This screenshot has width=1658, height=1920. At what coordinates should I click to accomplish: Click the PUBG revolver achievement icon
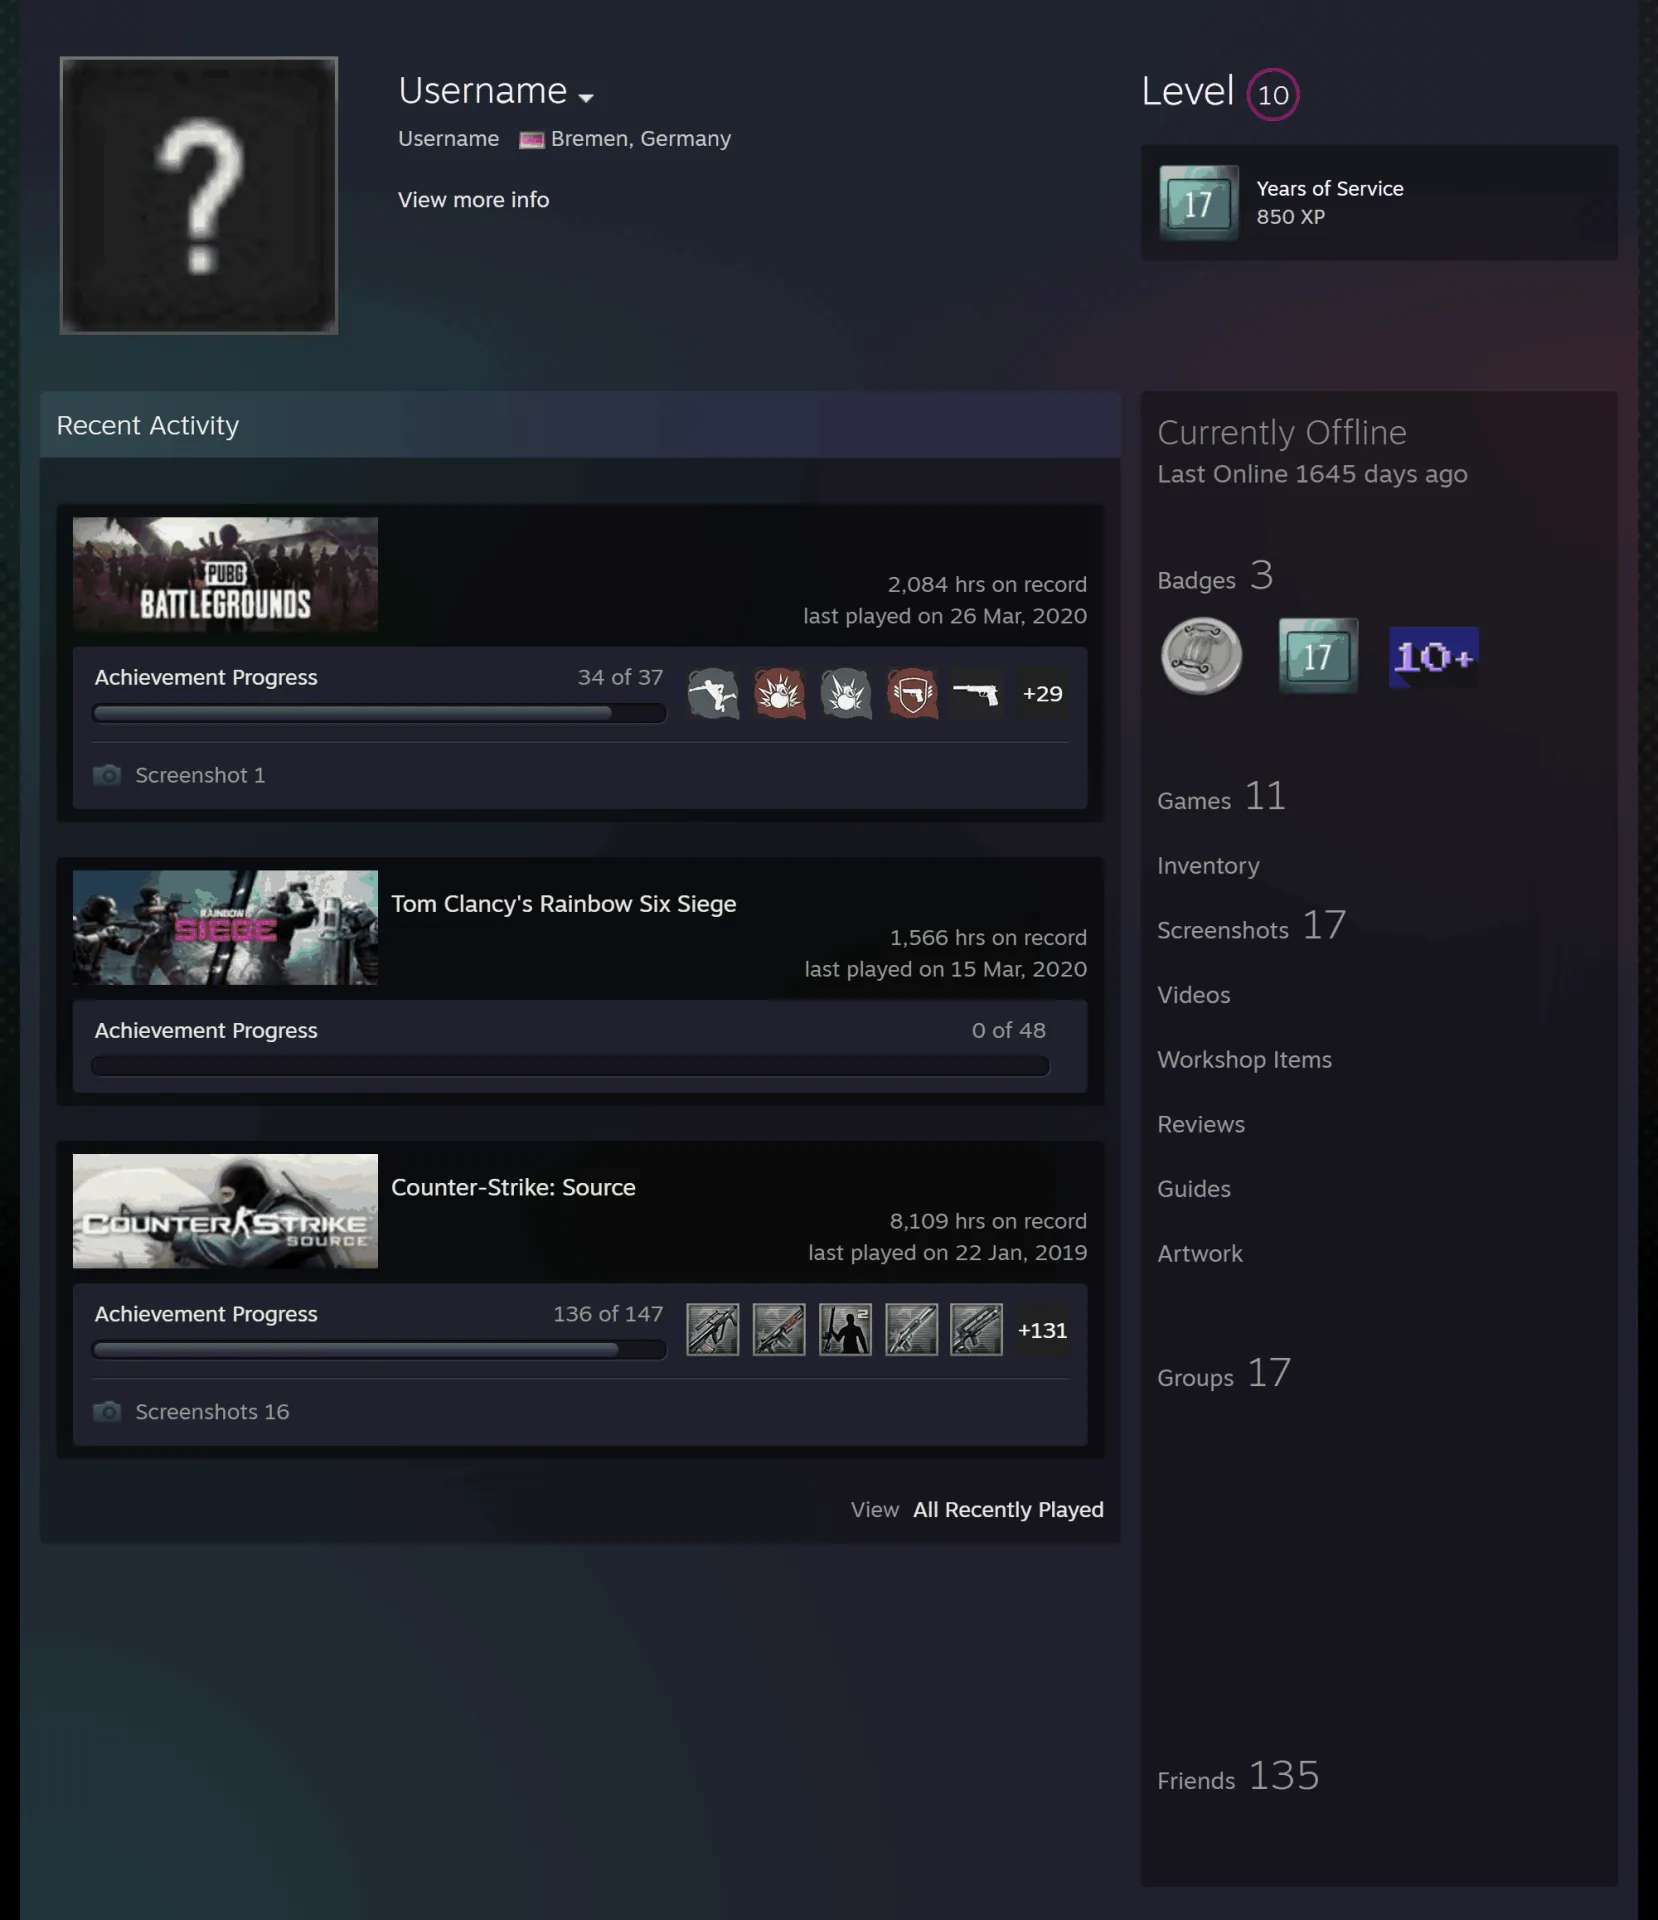[976, 694]
